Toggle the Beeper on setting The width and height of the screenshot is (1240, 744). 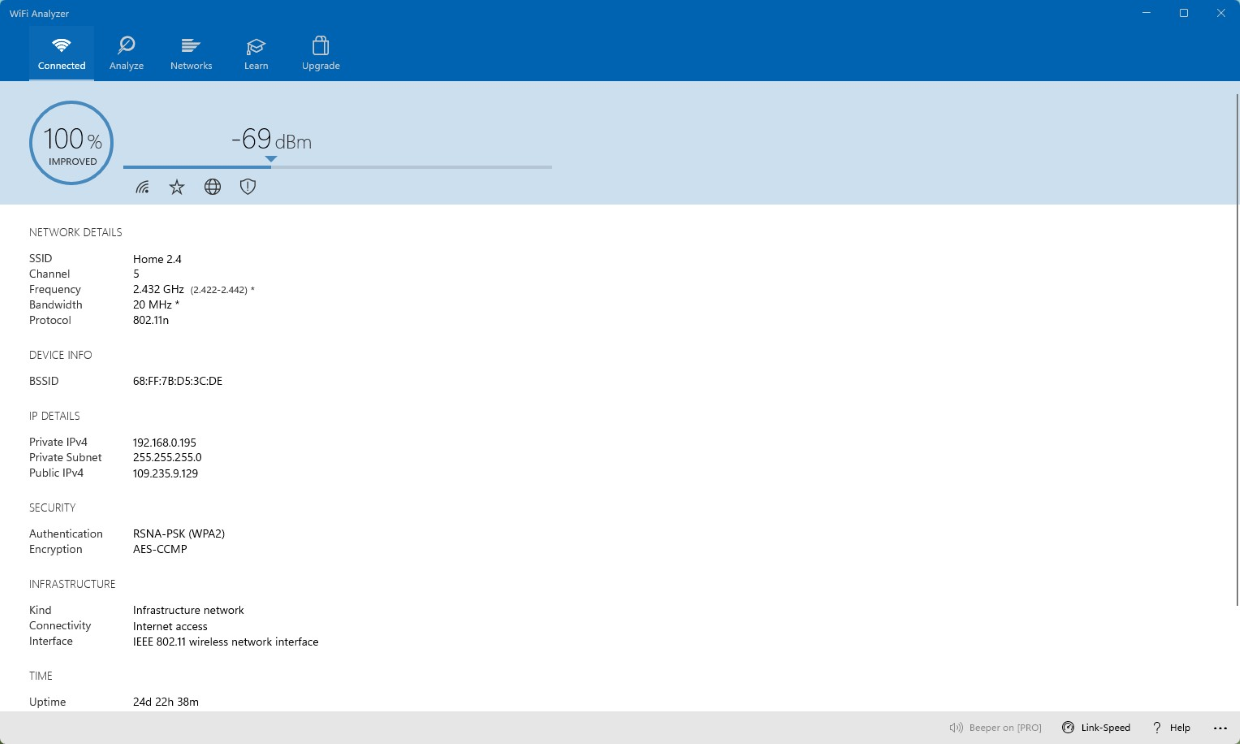(x=995, y=727)
